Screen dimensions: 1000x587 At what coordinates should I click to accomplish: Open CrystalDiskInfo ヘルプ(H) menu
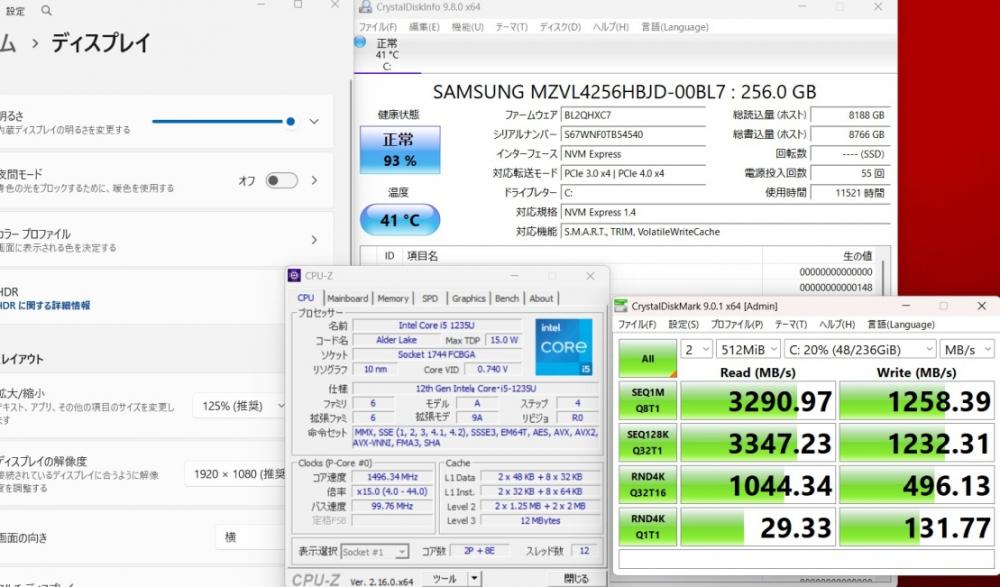(610, 27)
